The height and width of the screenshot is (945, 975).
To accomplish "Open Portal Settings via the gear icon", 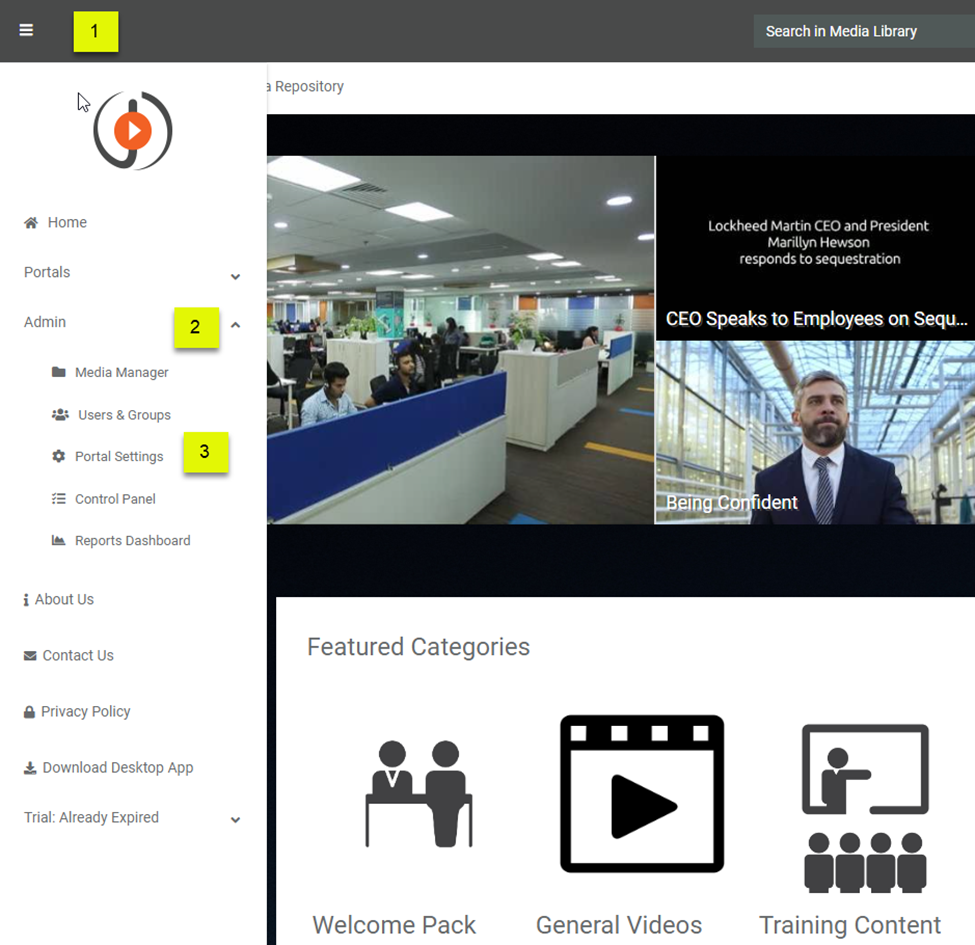I will 60,456.
